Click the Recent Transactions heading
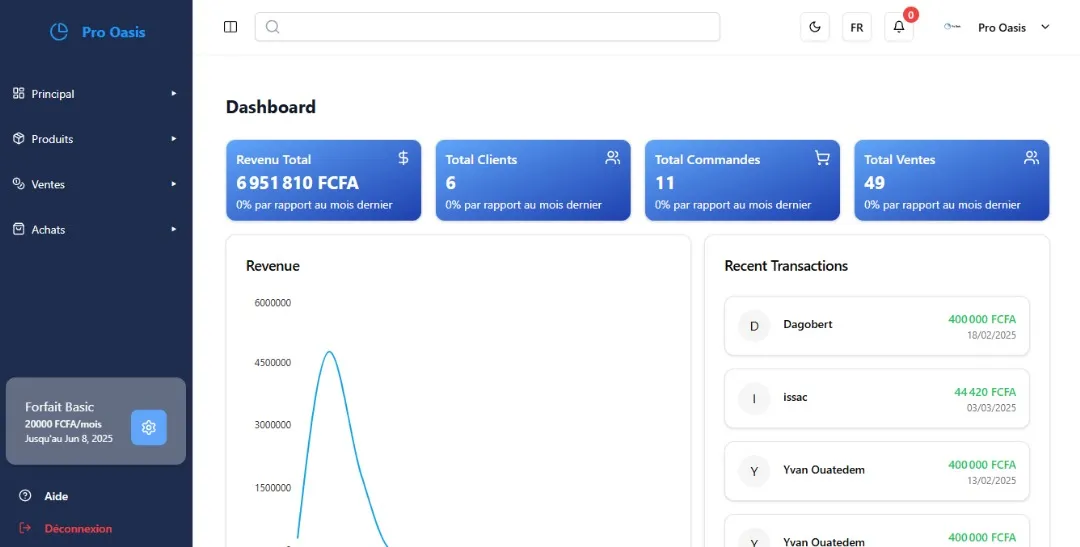 [786, 266]
